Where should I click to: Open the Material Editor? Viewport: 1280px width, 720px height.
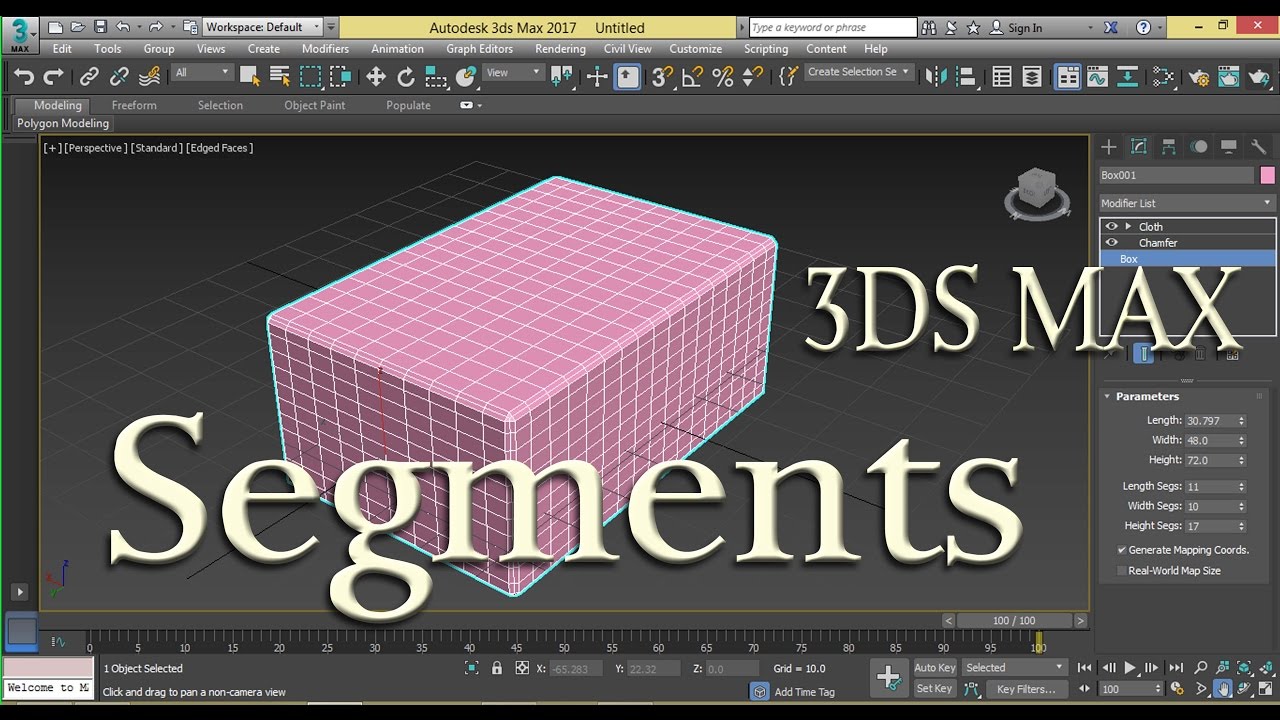1162,76
